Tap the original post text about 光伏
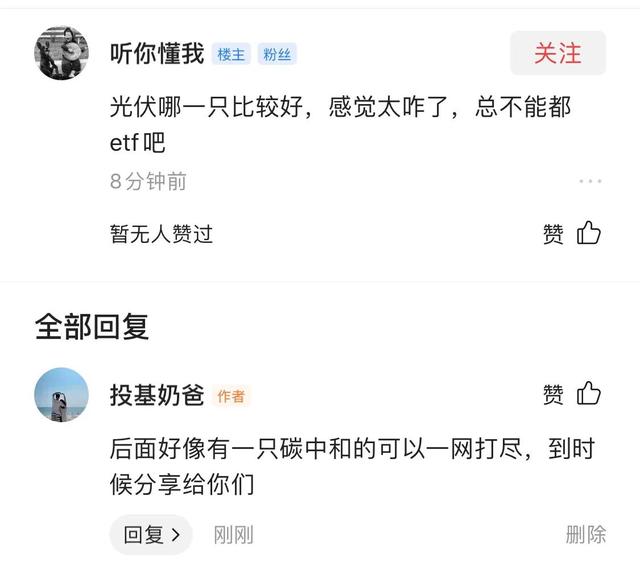The height and width of the screenshot is (574, 640). click(x=340, y=124)
